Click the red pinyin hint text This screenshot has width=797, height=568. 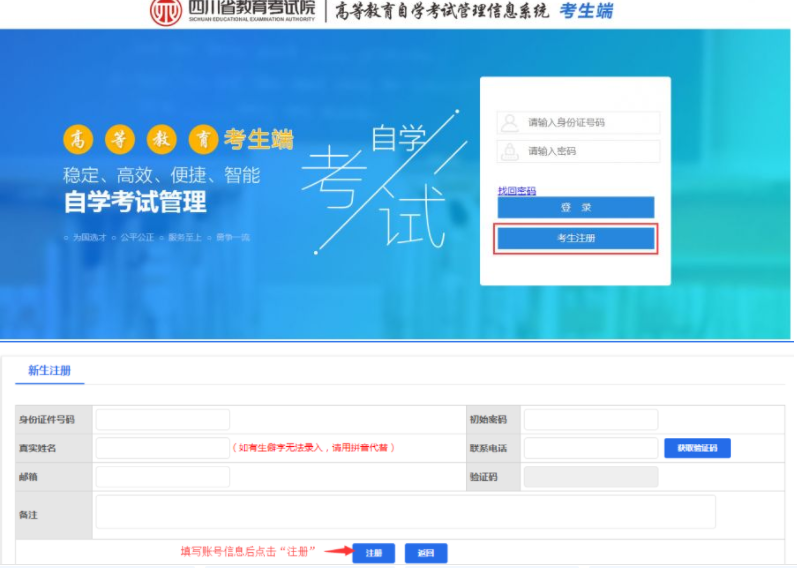coord(313,447)
